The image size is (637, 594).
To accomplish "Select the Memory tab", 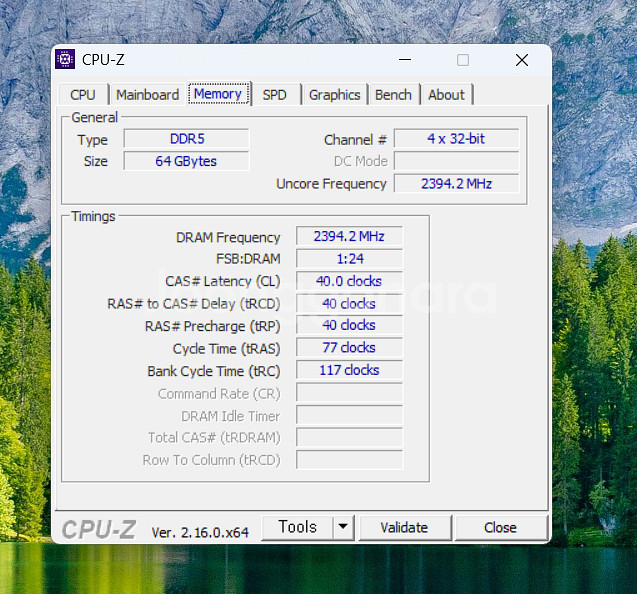I will (218, 94).
